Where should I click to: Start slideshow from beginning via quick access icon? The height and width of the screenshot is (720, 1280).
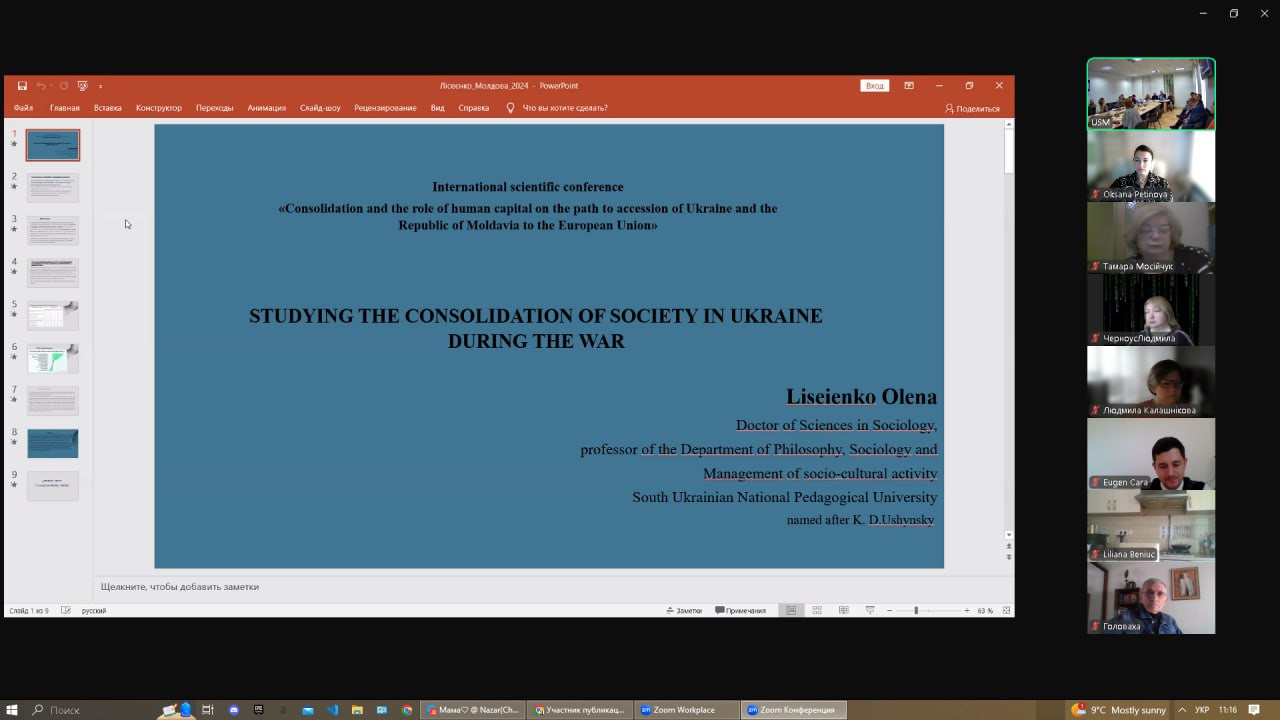[x=83, y=86]
